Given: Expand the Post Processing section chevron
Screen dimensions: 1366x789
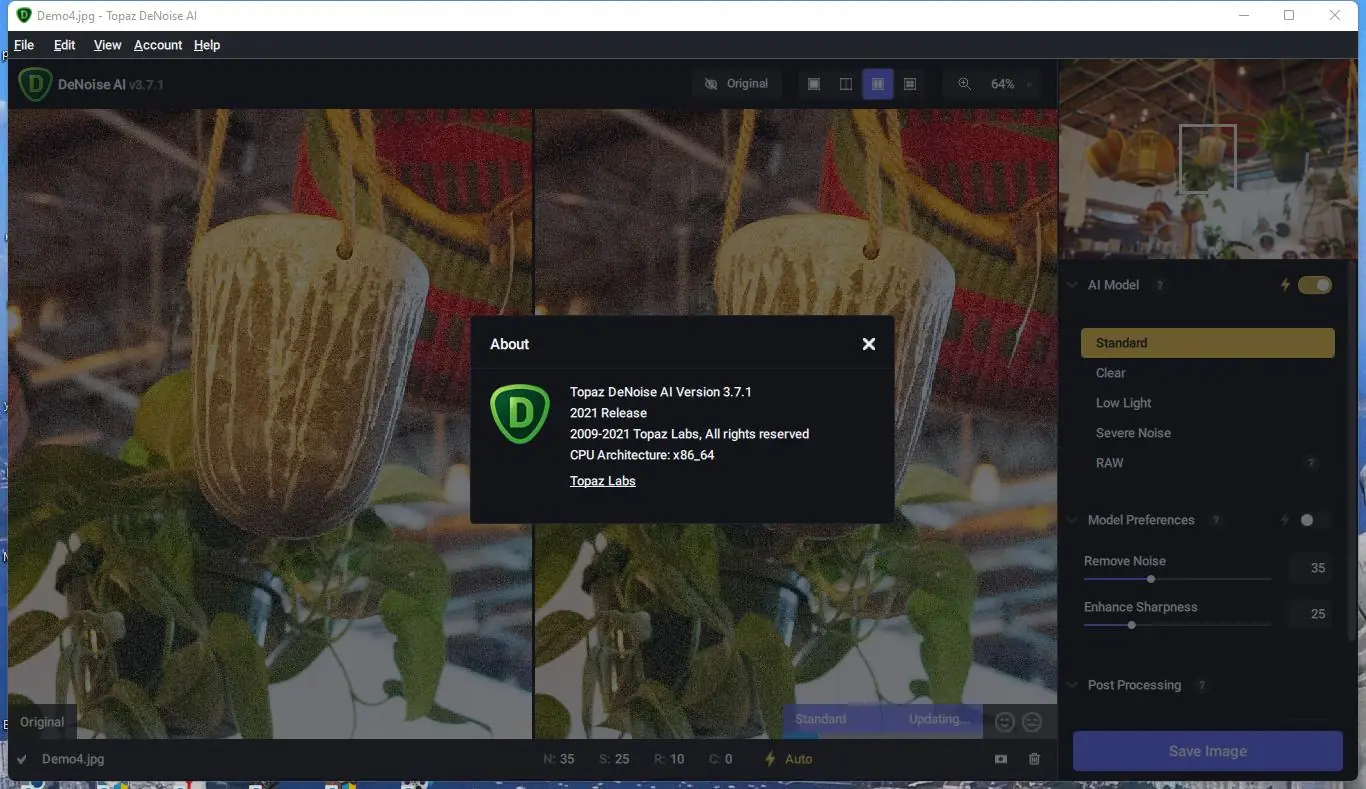Looking at the screenshot, I should [x=1073, y=685].
